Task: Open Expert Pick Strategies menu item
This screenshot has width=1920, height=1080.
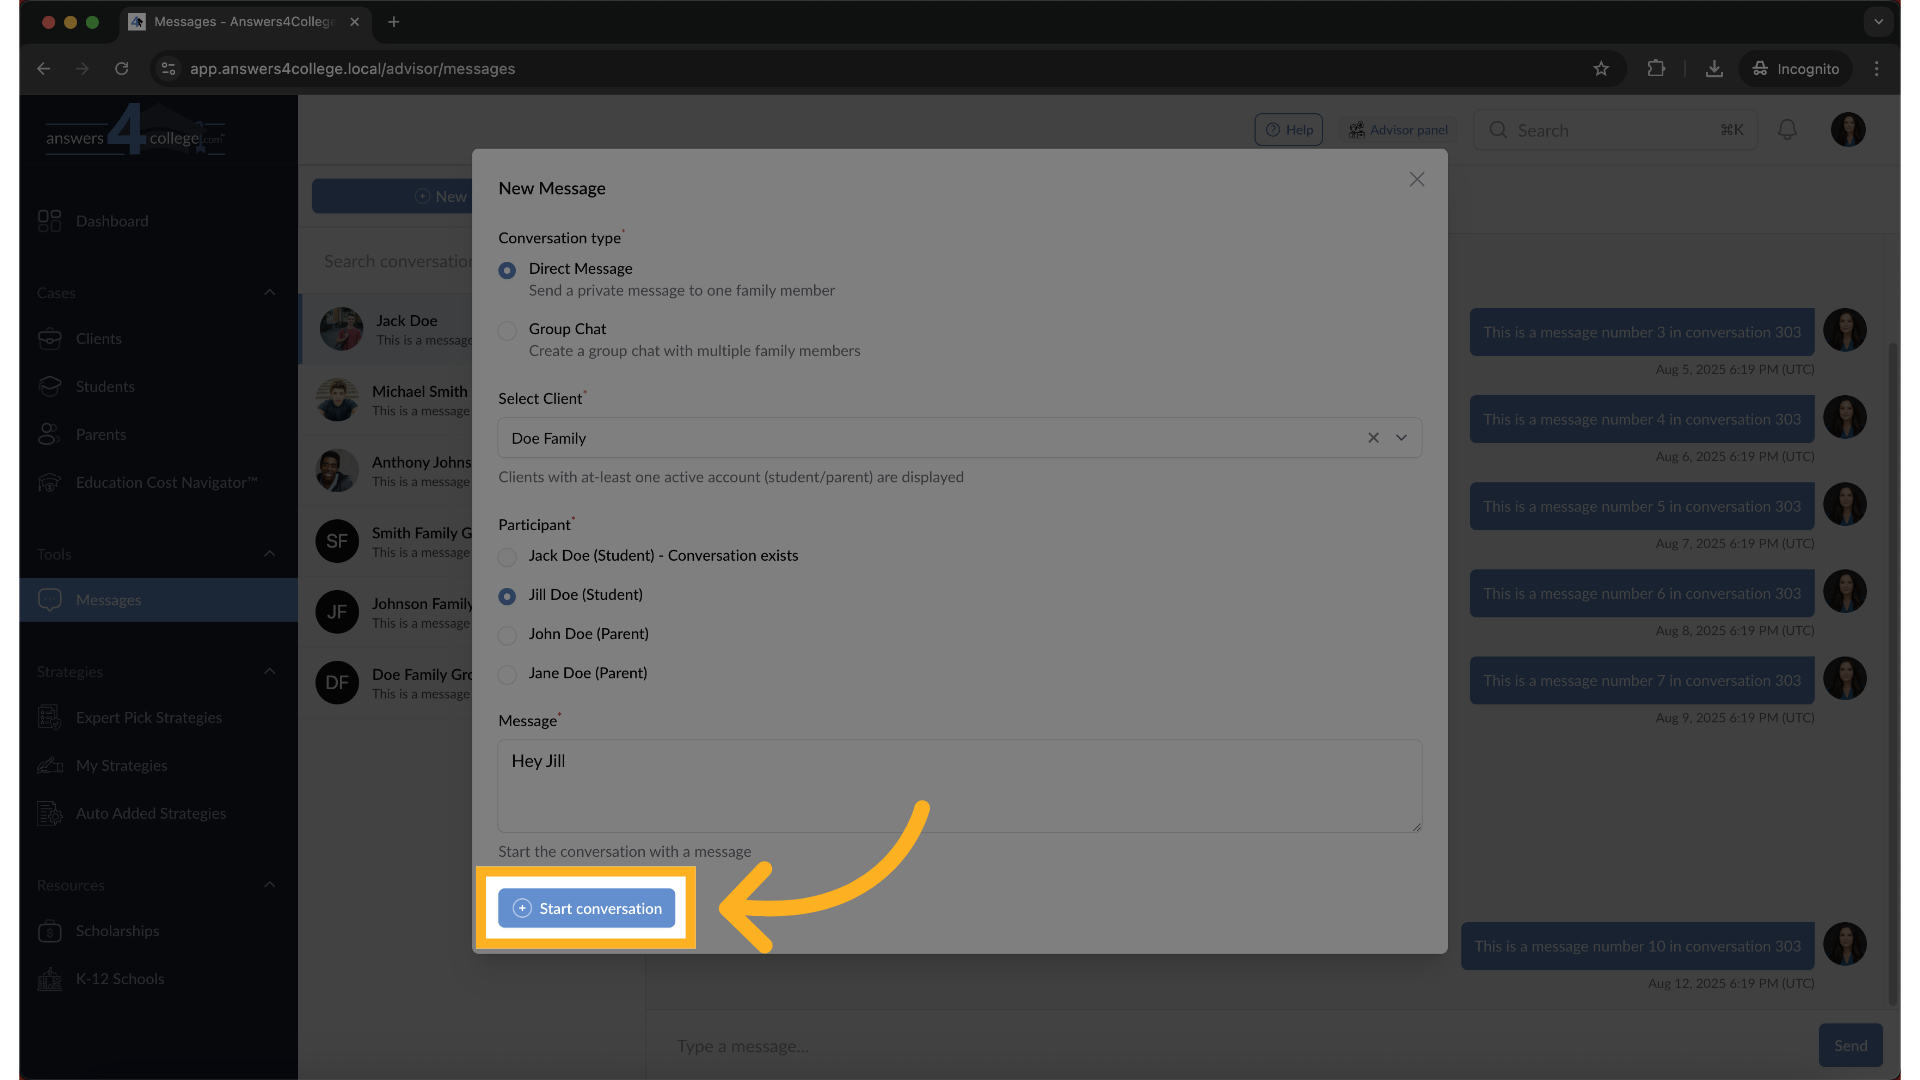Action: [148, 718]
